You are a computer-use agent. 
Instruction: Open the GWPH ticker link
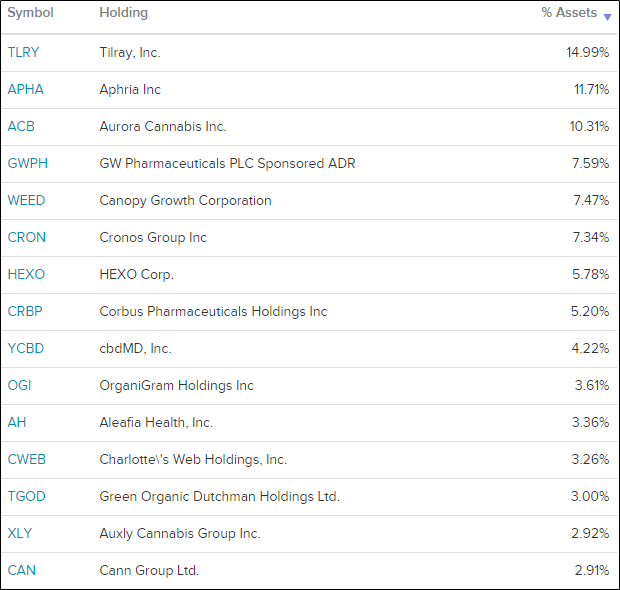click(28, 163)
